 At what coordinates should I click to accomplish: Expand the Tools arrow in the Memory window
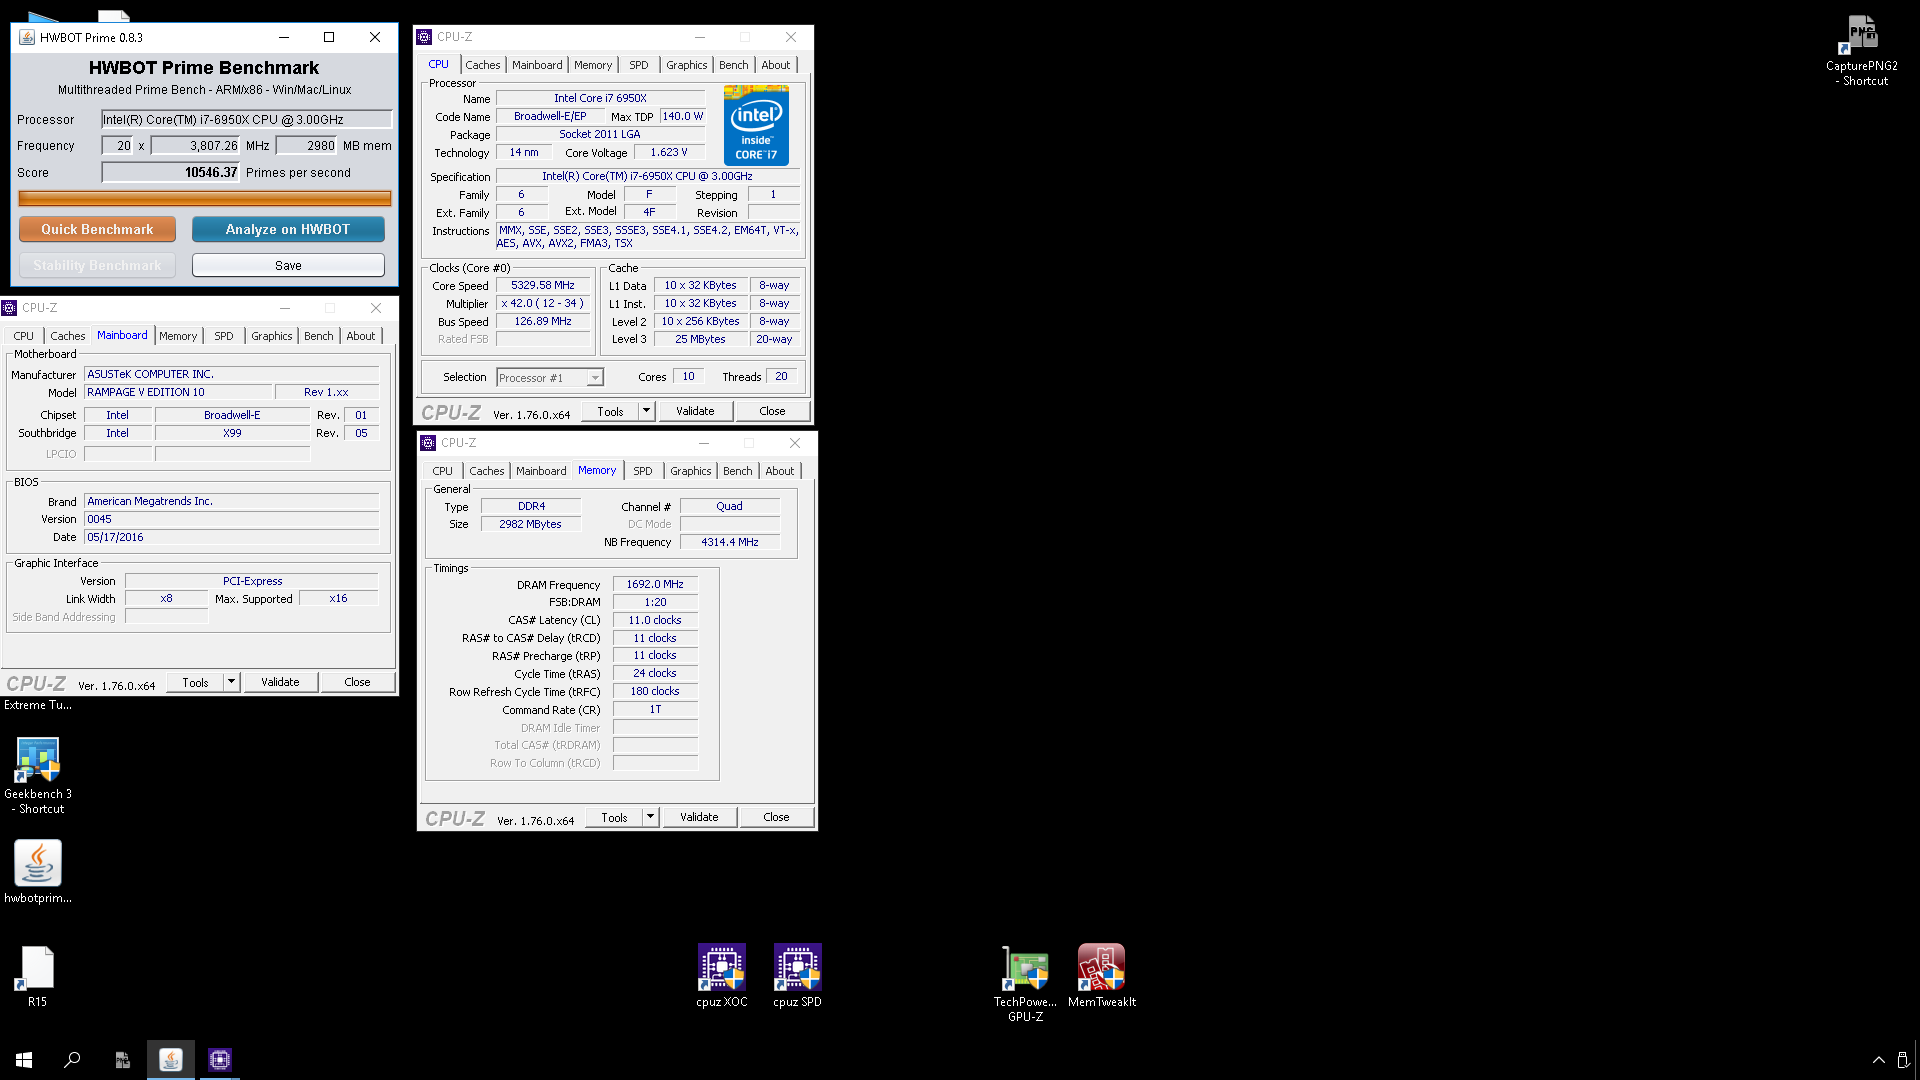pyautogui.click(x=650, y=817)
